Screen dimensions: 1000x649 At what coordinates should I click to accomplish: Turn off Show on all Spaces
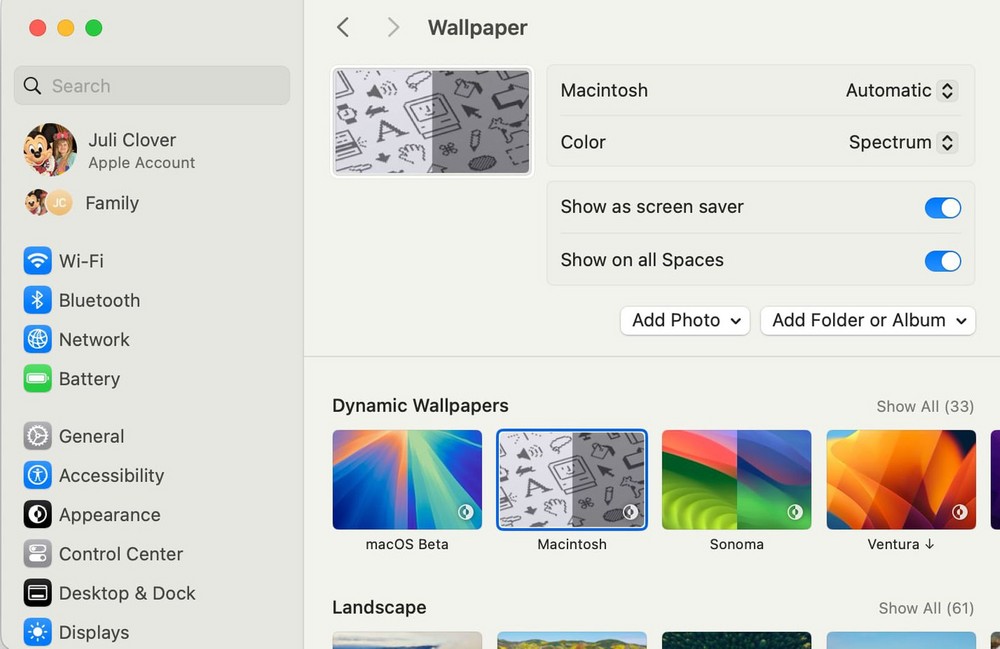pos(942,261)
